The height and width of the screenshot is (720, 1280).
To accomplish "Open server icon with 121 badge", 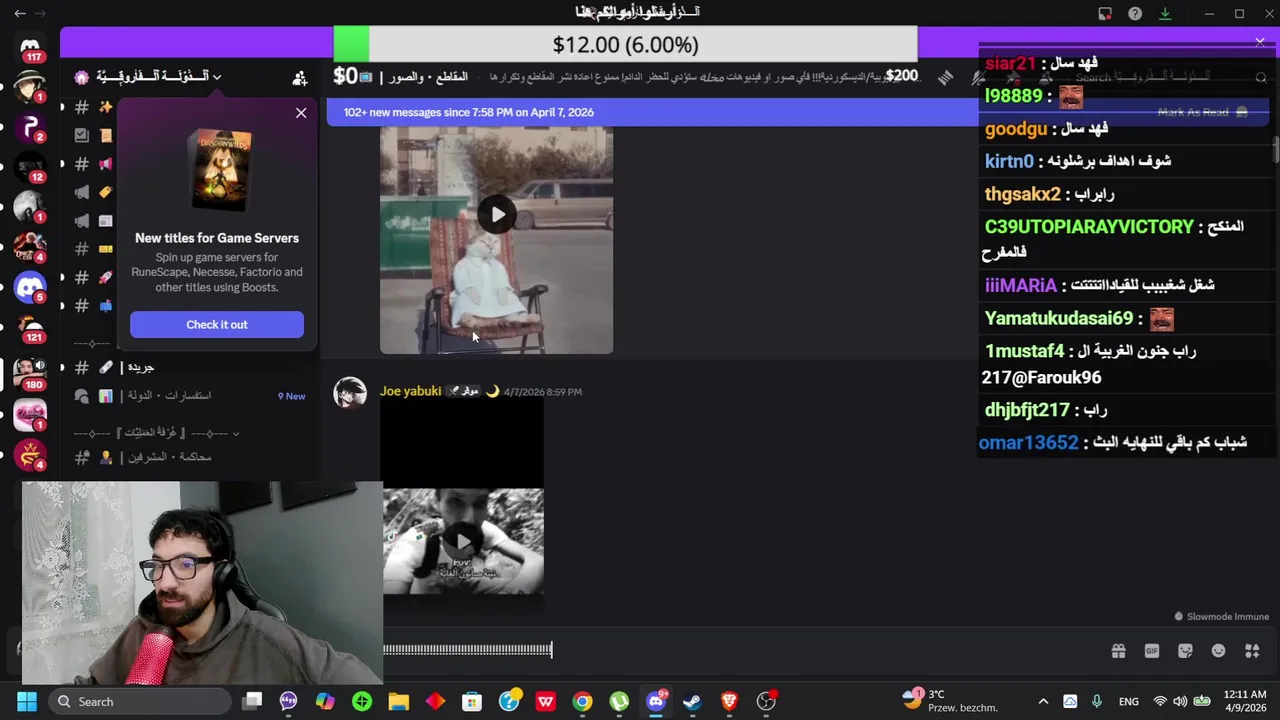I will point(30,327).
